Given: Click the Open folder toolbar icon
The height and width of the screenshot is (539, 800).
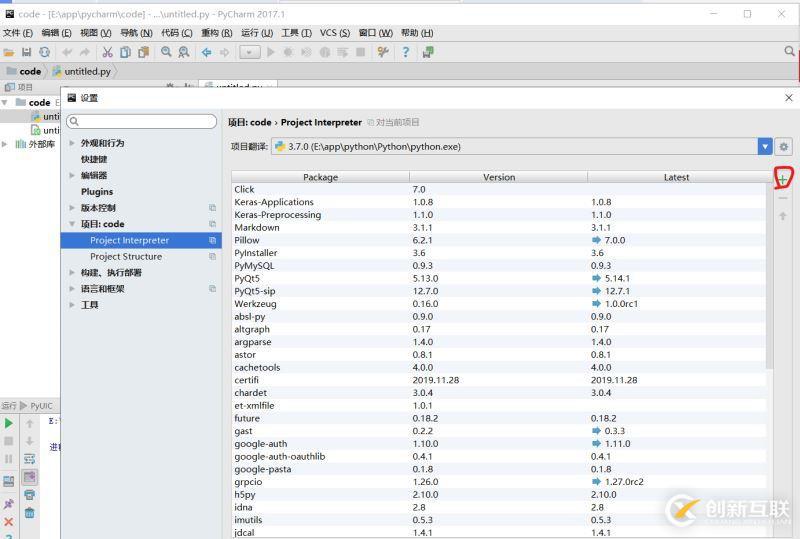Looking at the screenshot, I should [x=9, y=52].
